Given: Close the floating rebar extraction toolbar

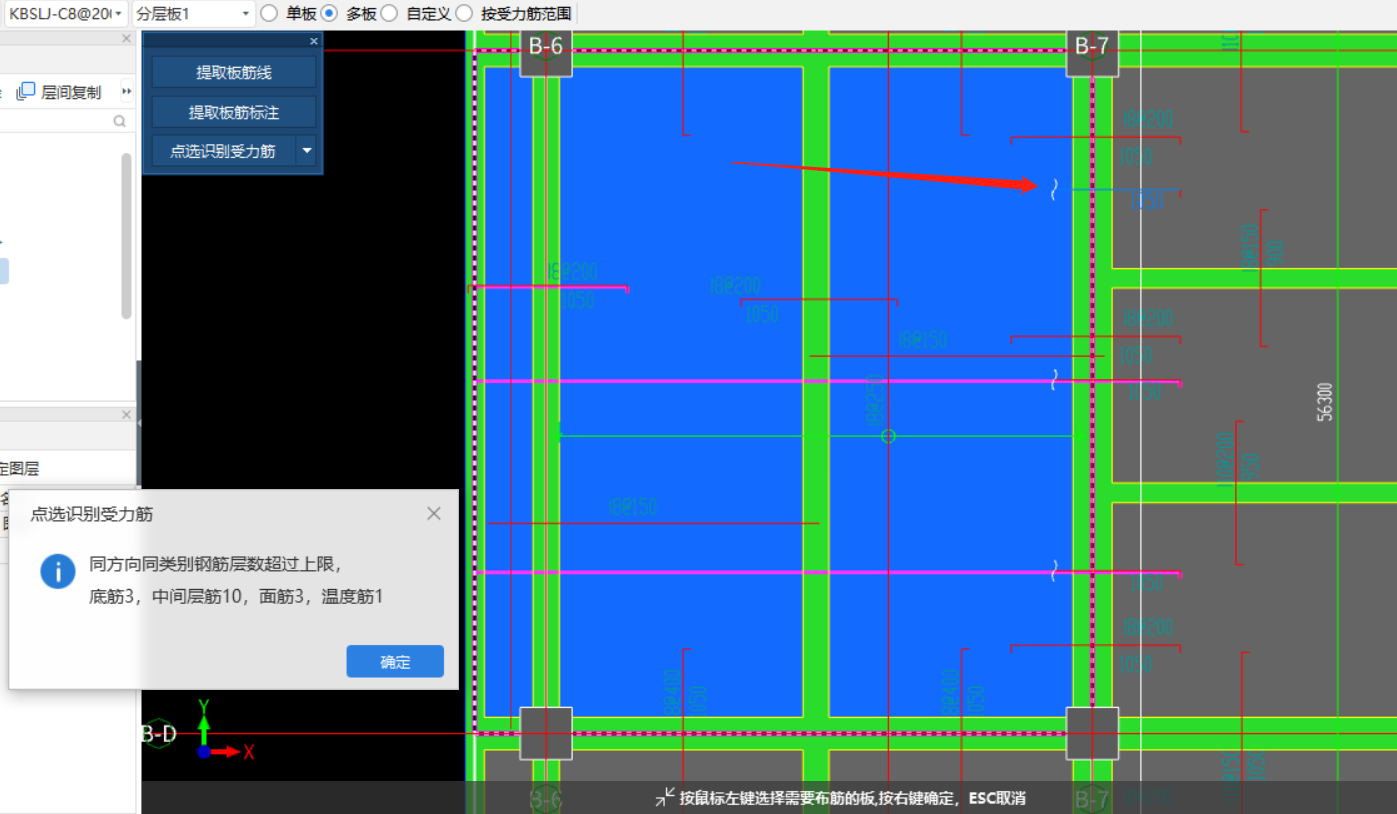Looking at the screenshot, I should (314, 41).
